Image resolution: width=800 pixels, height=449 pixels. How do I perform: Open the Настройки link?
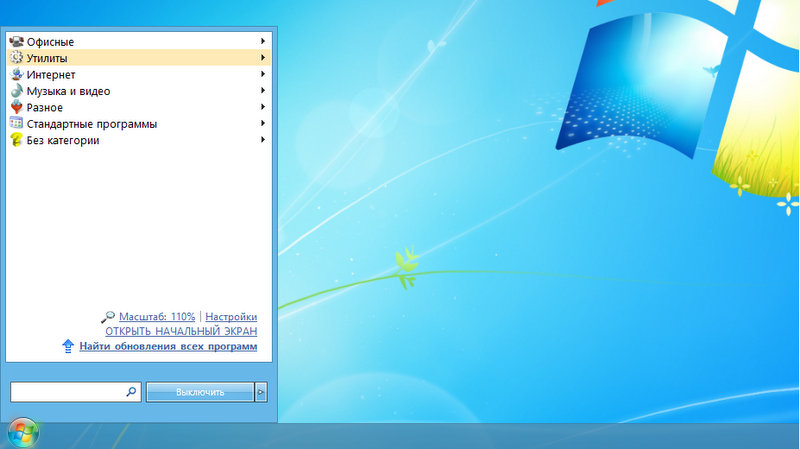click(231, 317)
